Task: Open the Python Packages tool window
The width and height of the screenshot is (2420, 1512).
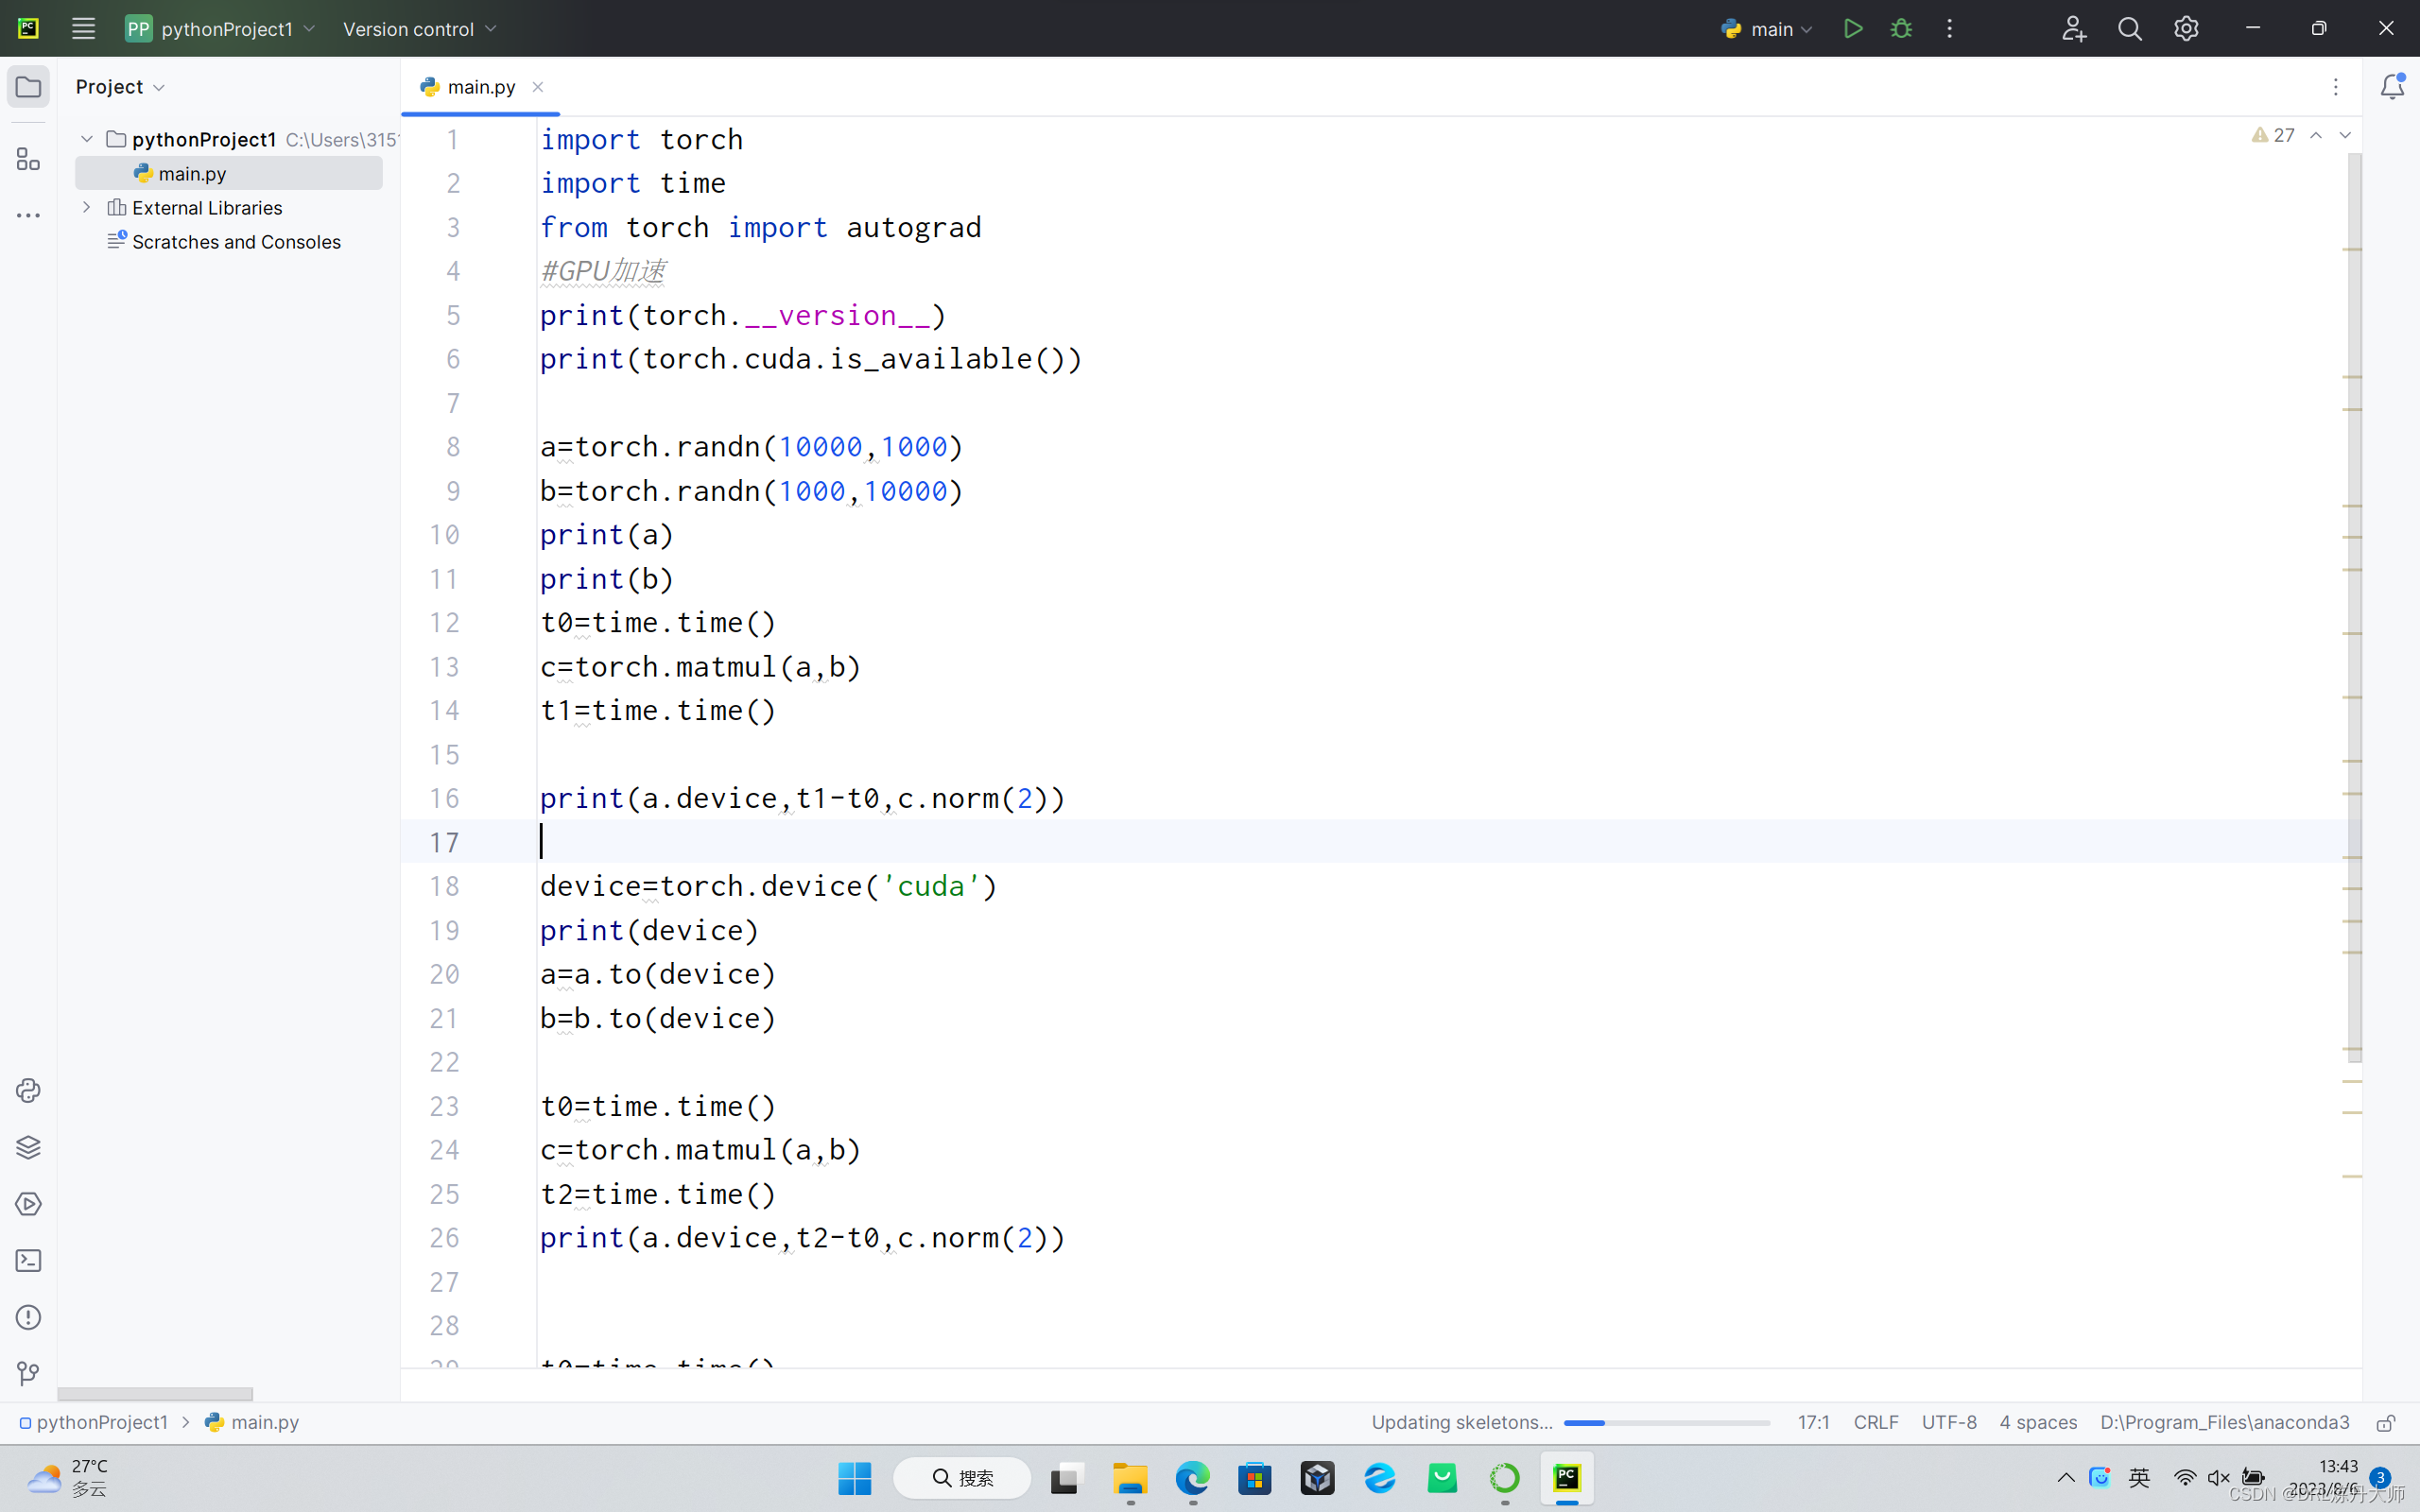Action: pyautogui.click(x=28, y=1147)
